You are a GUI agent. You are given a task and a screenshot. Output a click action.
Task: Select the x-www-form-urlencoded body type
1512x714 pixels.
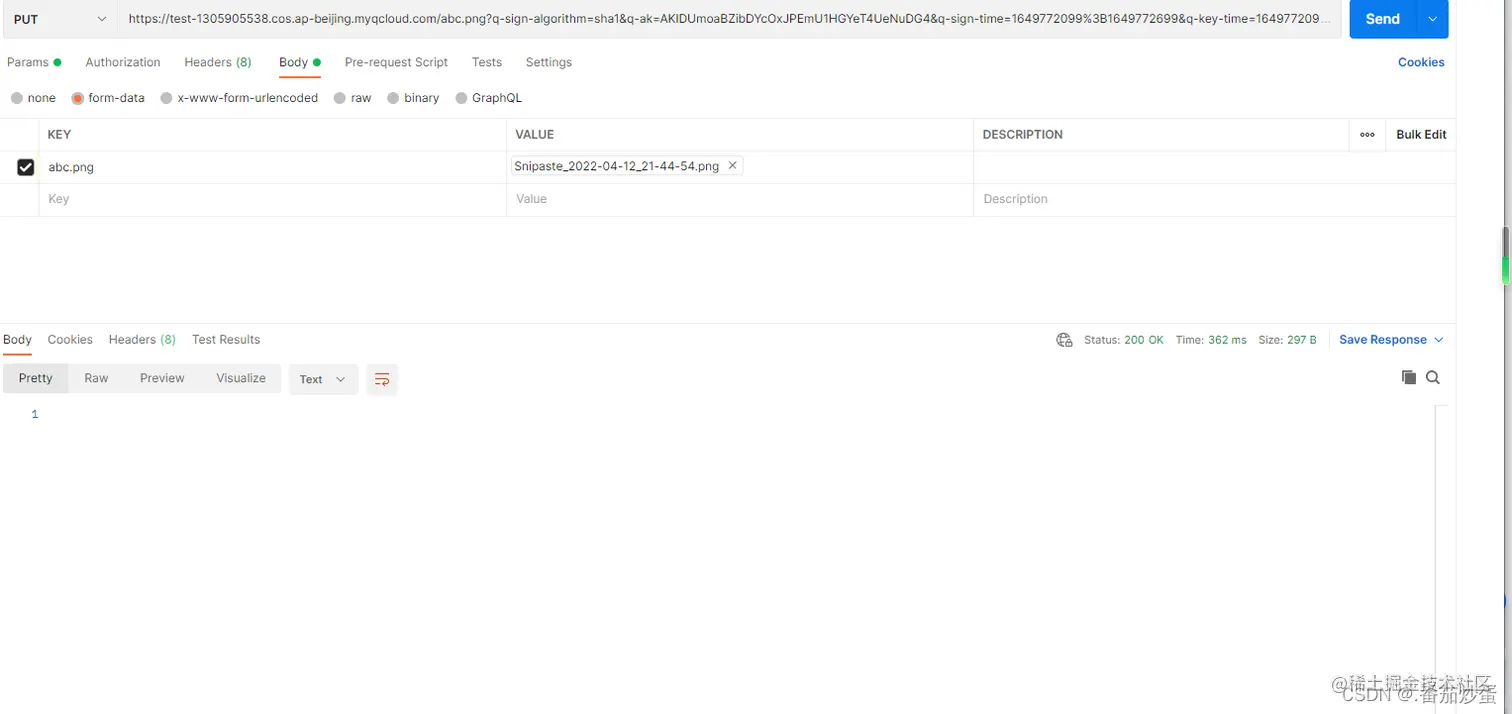click(239, 98)
